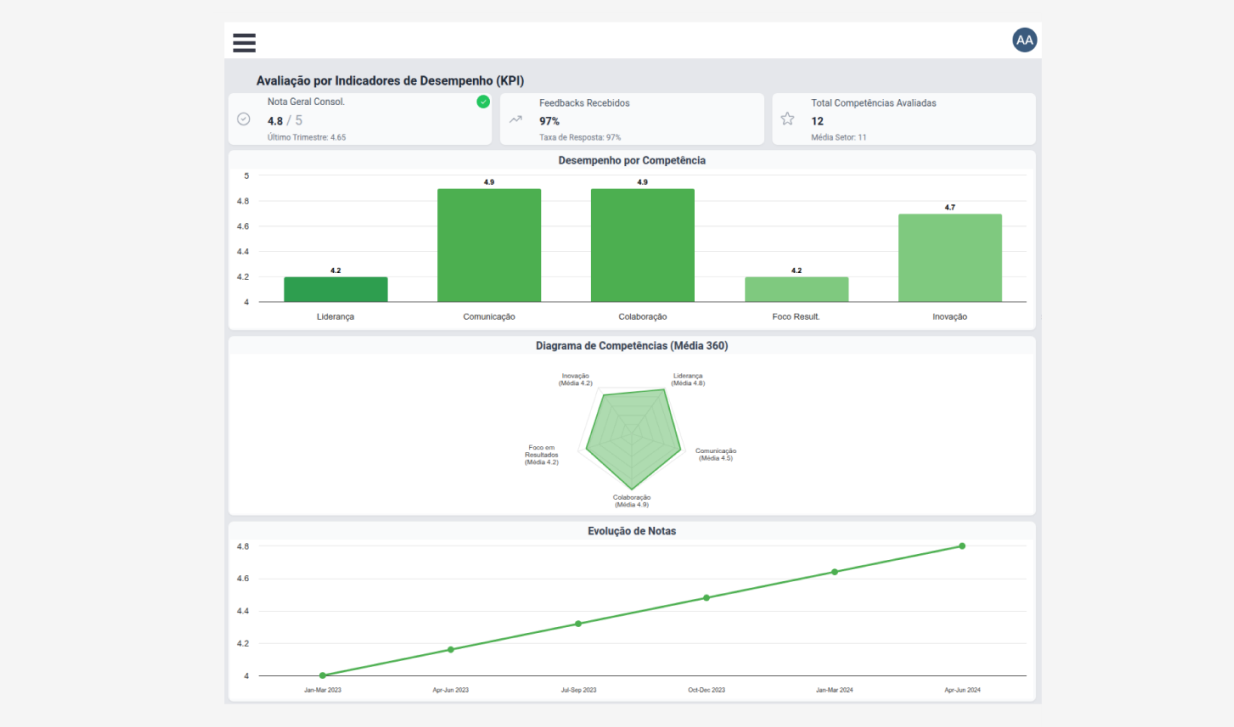
Task: Click the "12" total competências value
Action: pyautogui.click(x=817, y=120)
